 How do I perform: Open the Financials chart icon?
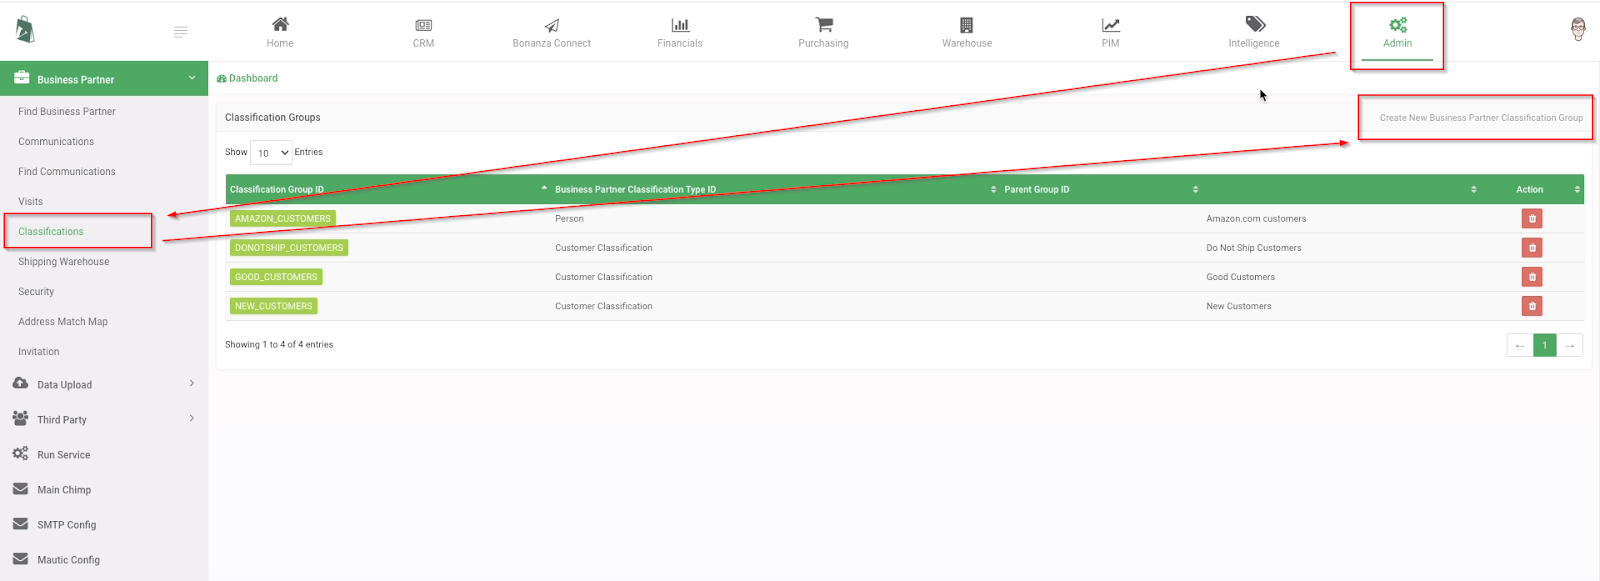680,25
